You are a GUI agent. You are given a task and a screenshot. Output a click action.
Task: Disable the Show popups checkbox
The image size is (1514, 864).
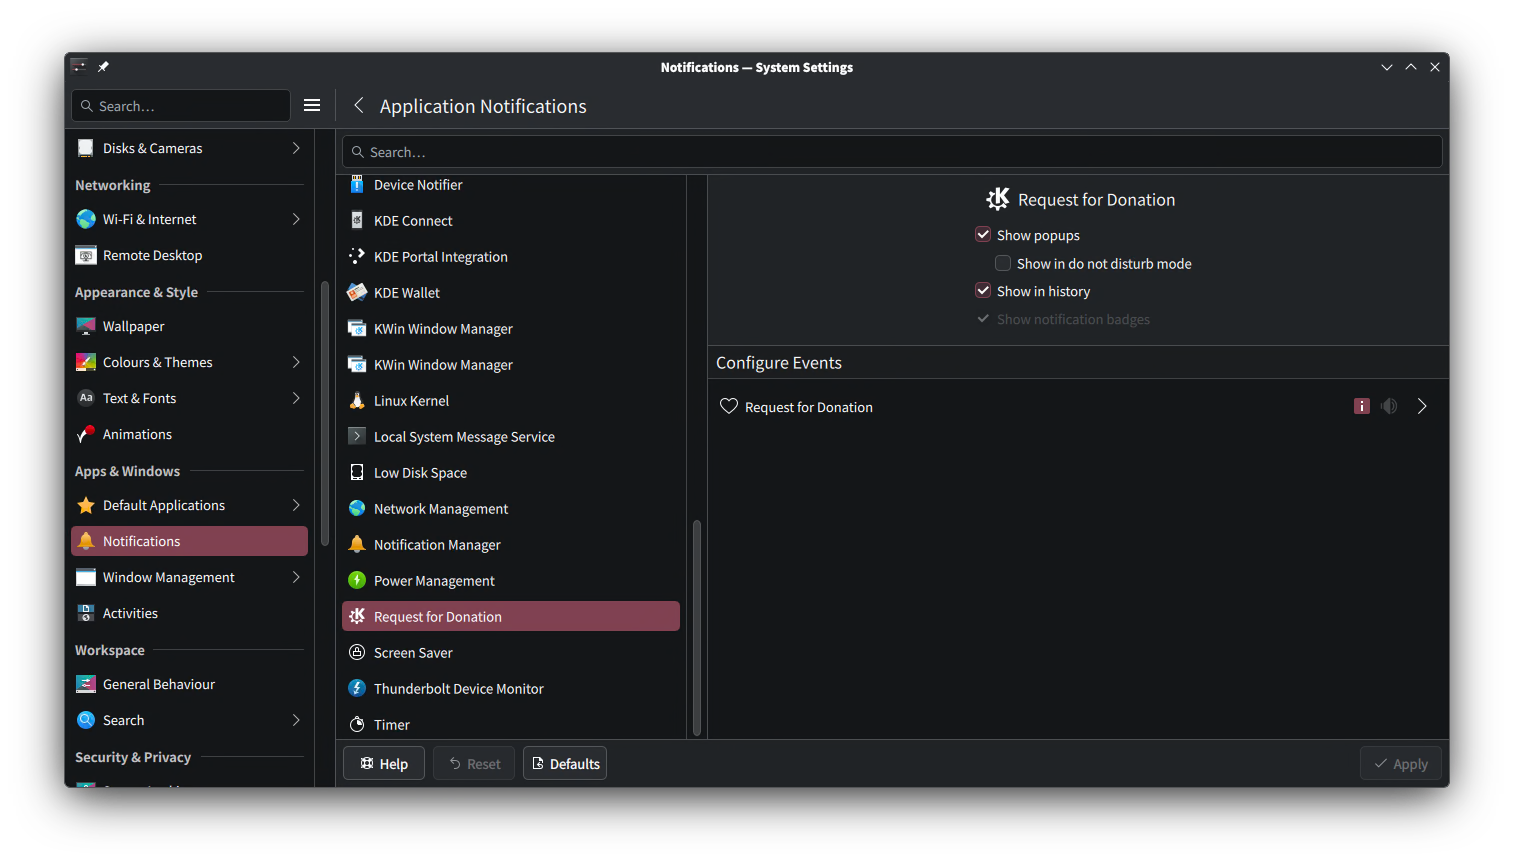[x=983, y=235]
